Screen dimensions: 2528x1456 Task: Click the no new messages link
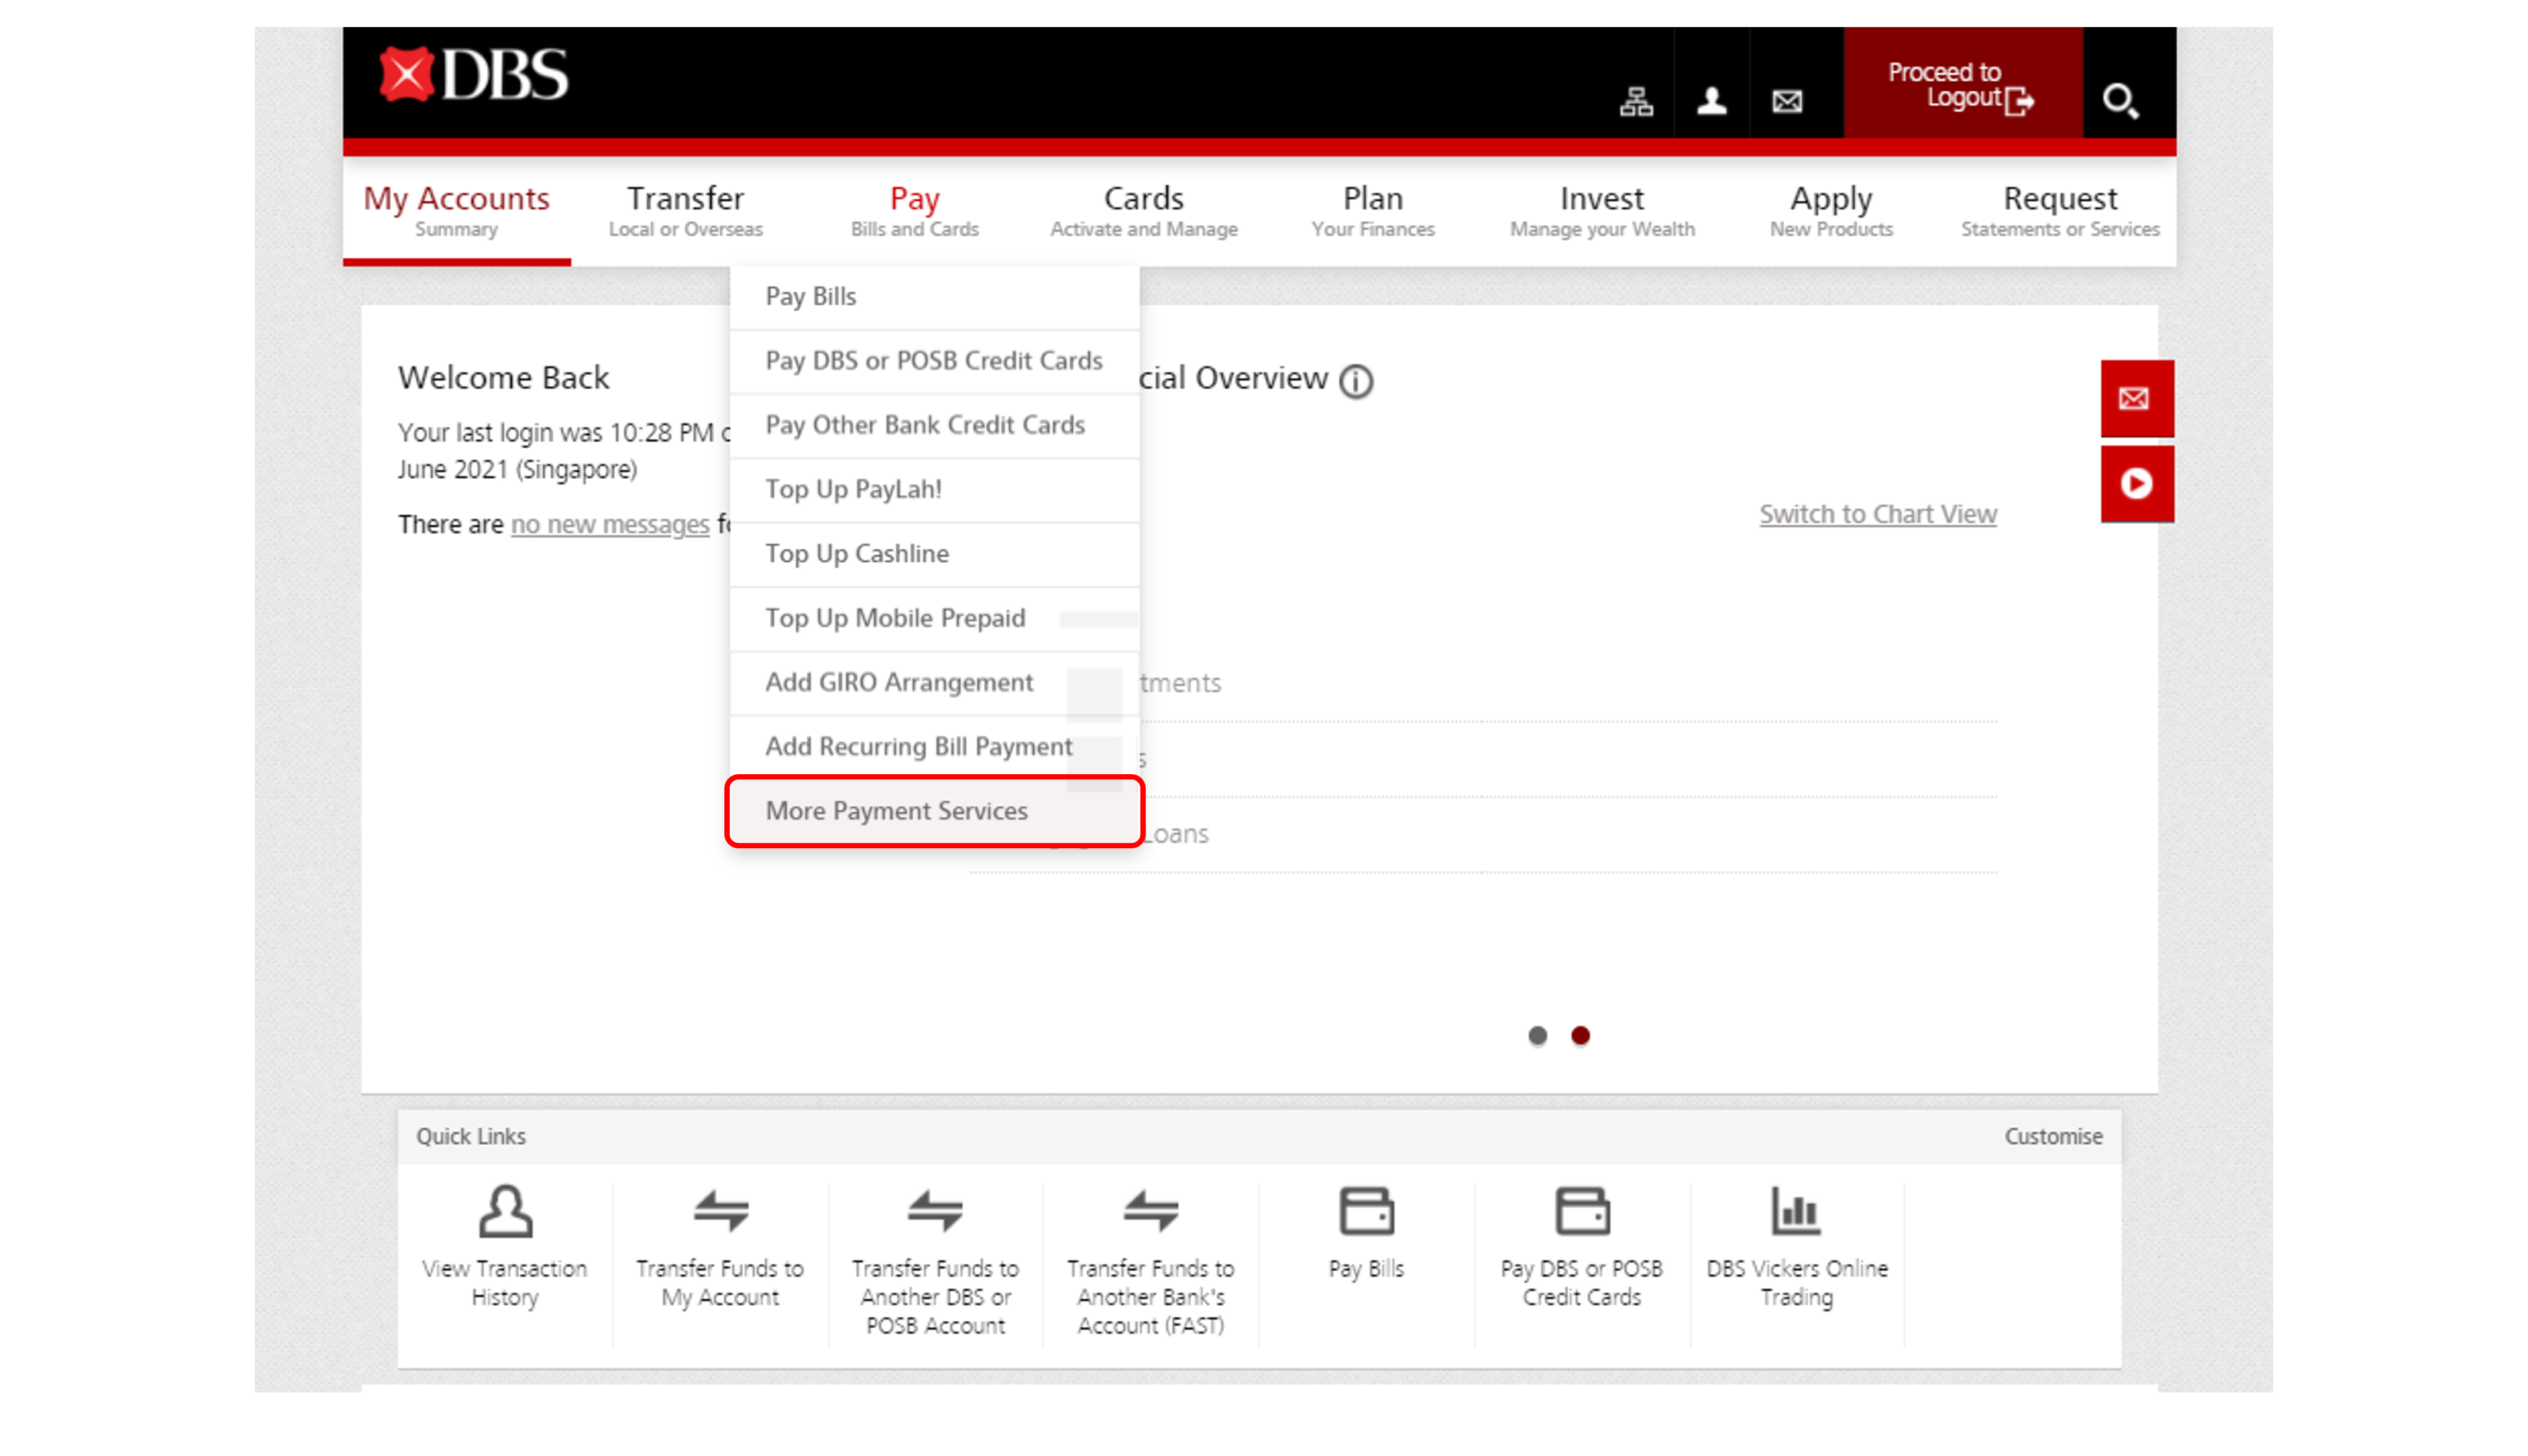pyautogui.click(x=610, y=524)
